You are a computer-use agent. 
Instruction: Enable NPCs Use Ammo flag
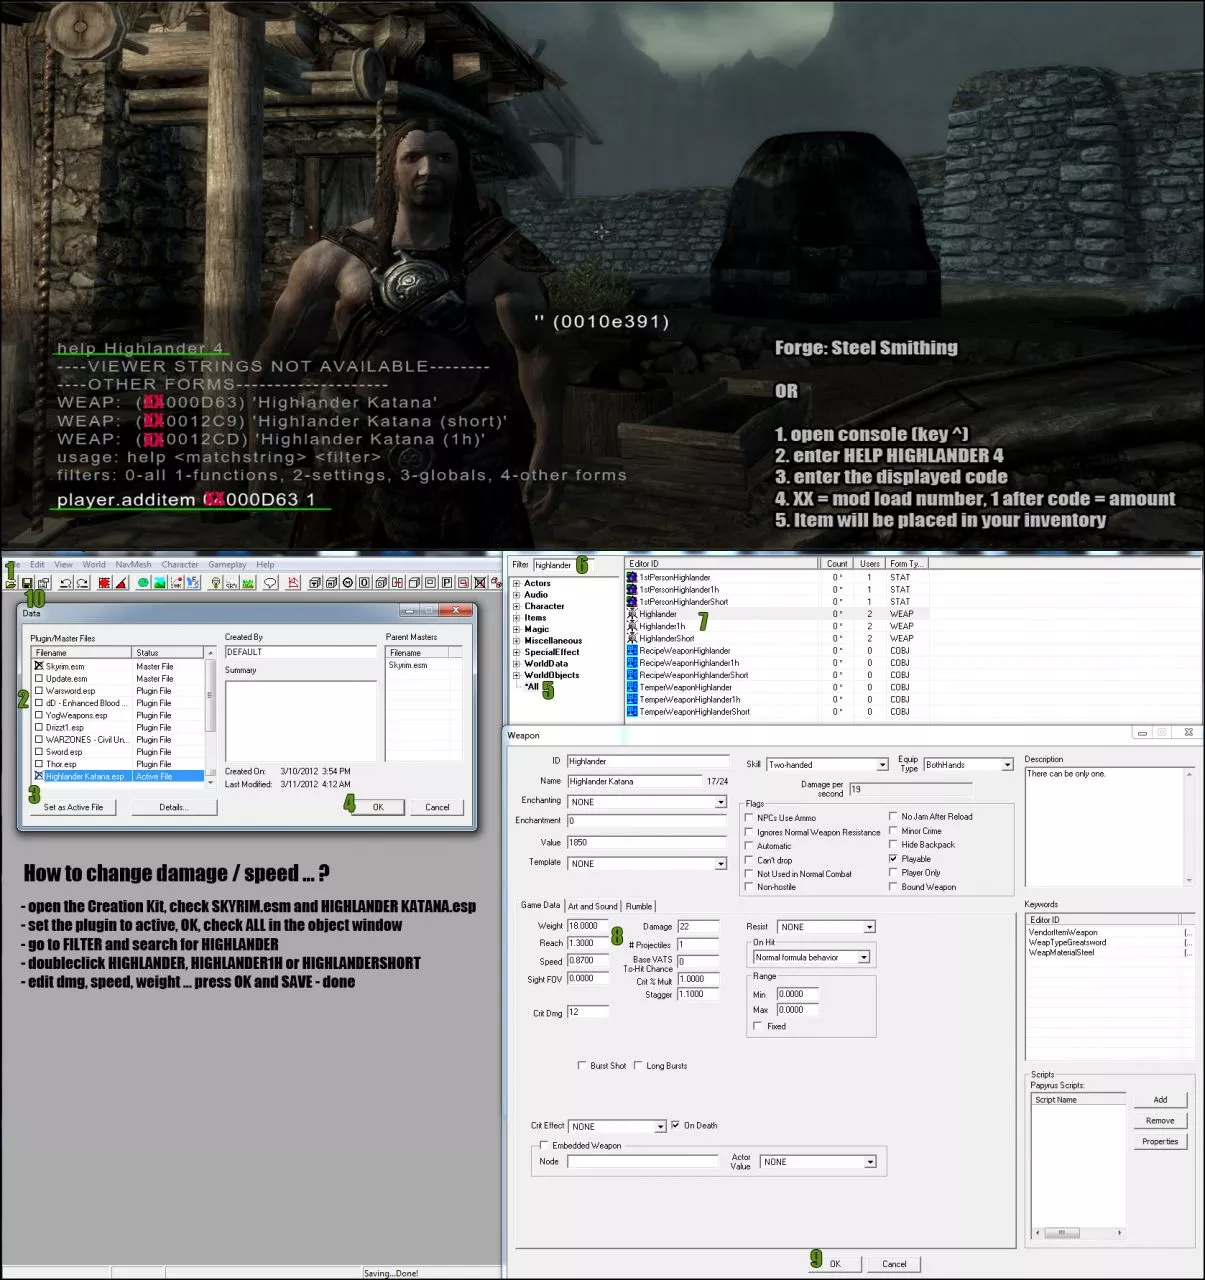pos(748,818)
